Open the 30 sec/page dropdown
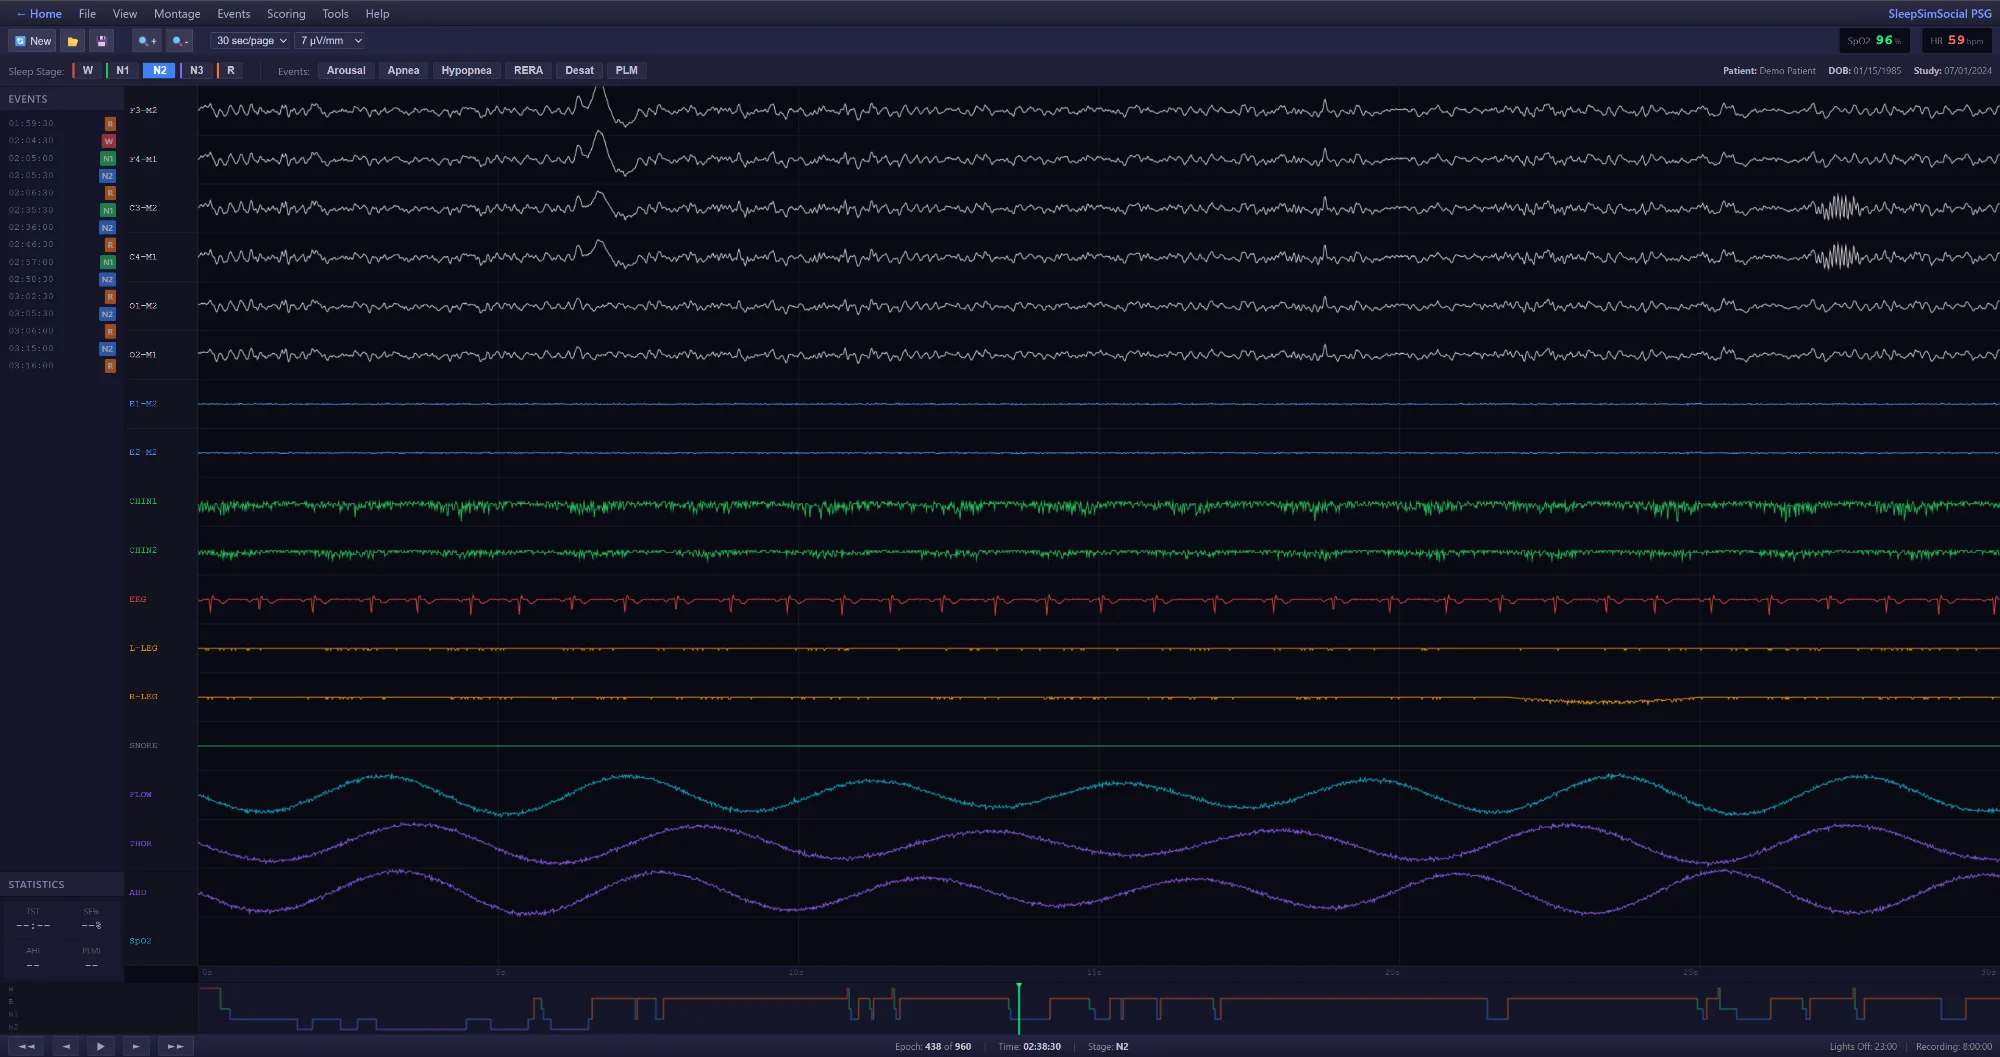2000x1057 pixels. coord(251,41)
